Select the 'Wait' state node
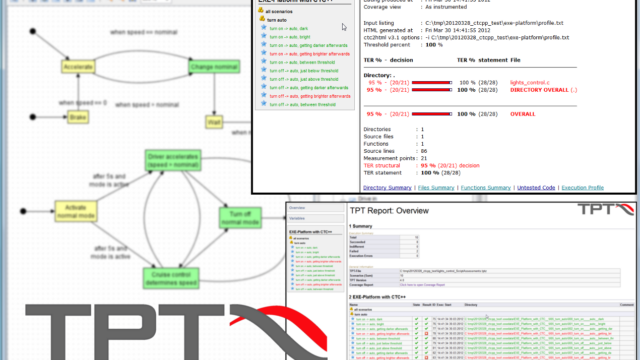This screenshot has width=640, height=360. pyautogui.click(x=214, y=122)
